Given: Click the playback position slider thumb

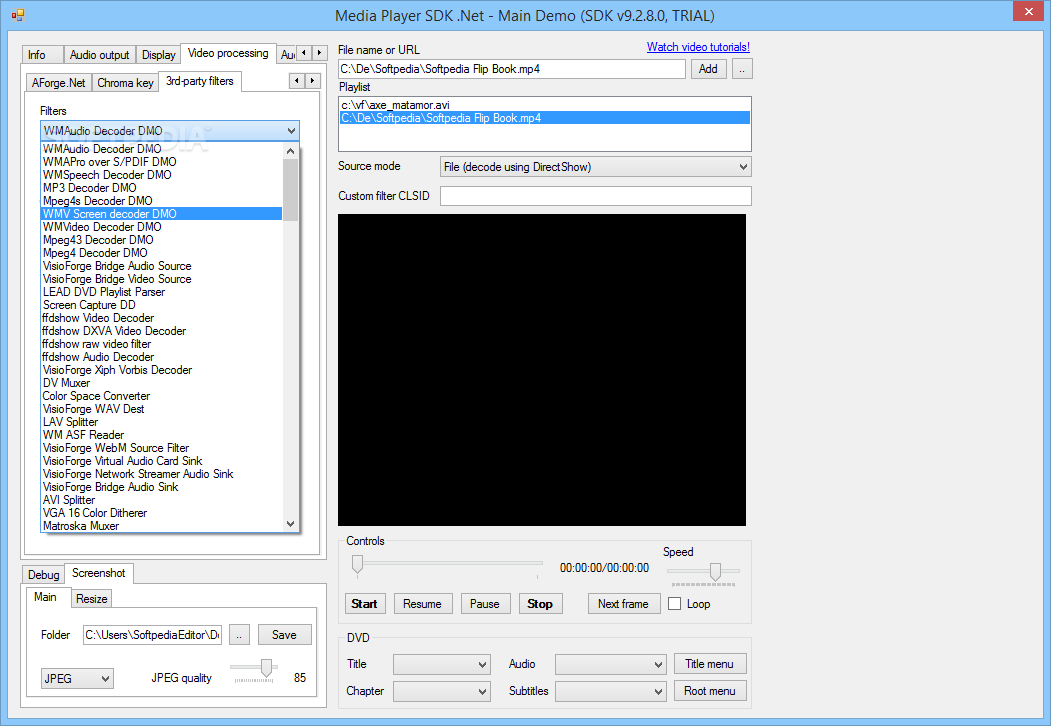Looking at the screenshot, I should coord(357,565).
